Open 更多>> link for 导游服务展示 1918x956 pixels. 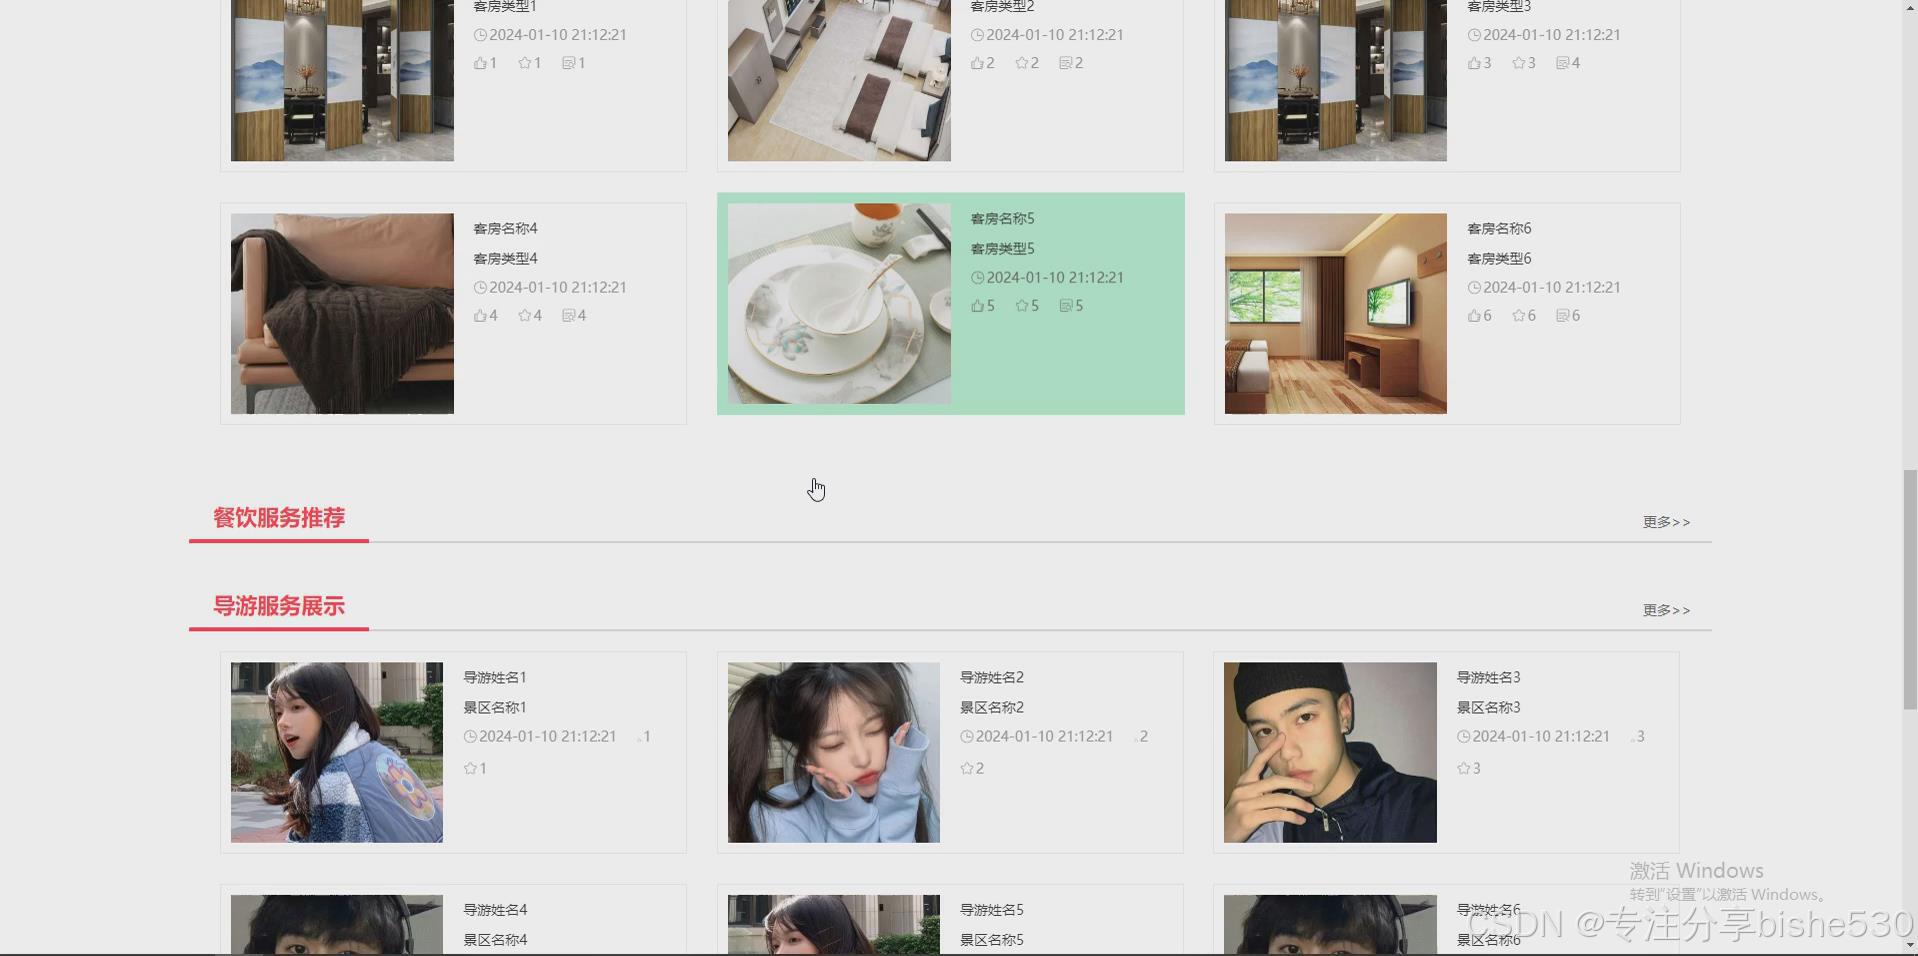(x=1666, y=610)
